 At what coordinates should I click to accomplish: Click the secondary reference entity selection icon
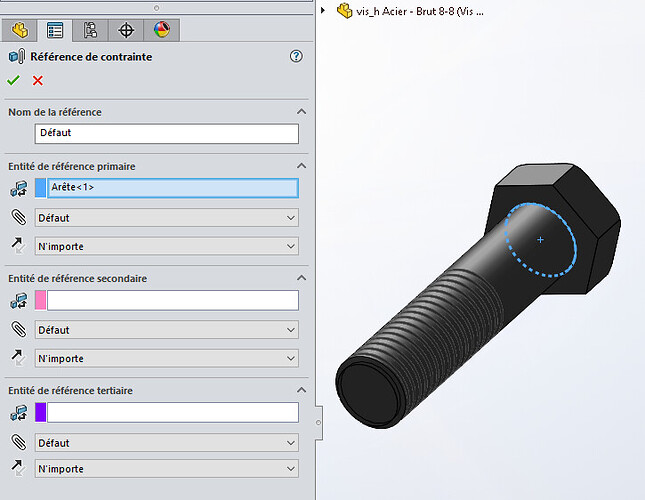click(18, 300)
